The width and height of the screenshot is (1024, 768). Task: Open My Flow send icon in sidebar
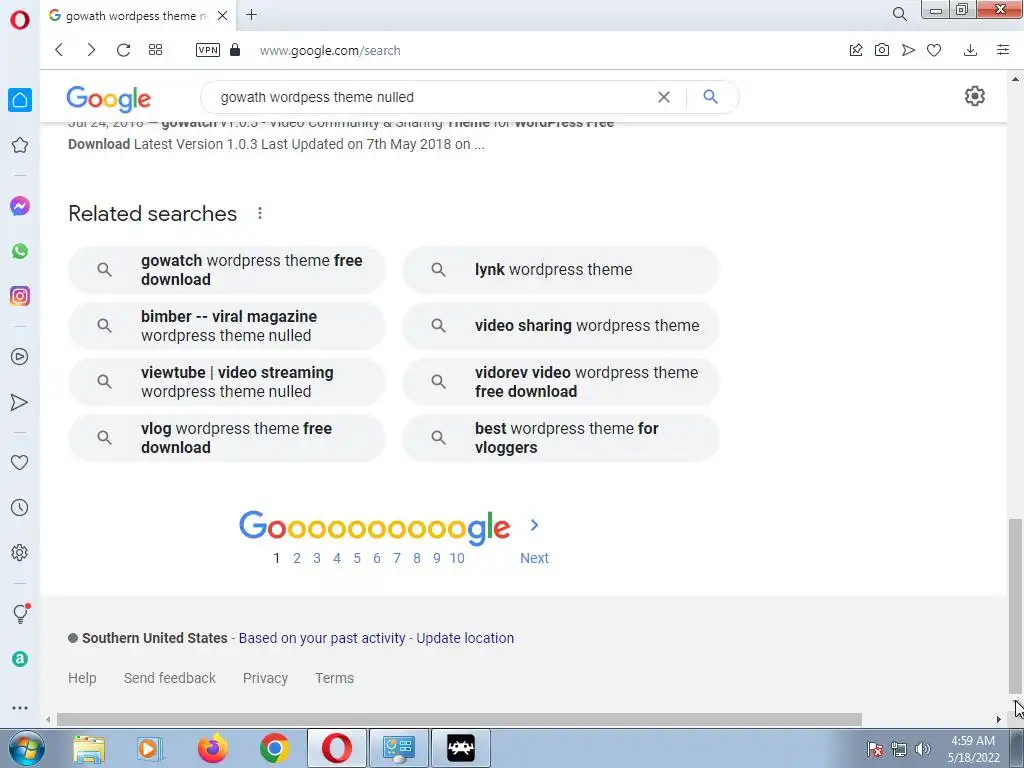click(x=20, y=402)
